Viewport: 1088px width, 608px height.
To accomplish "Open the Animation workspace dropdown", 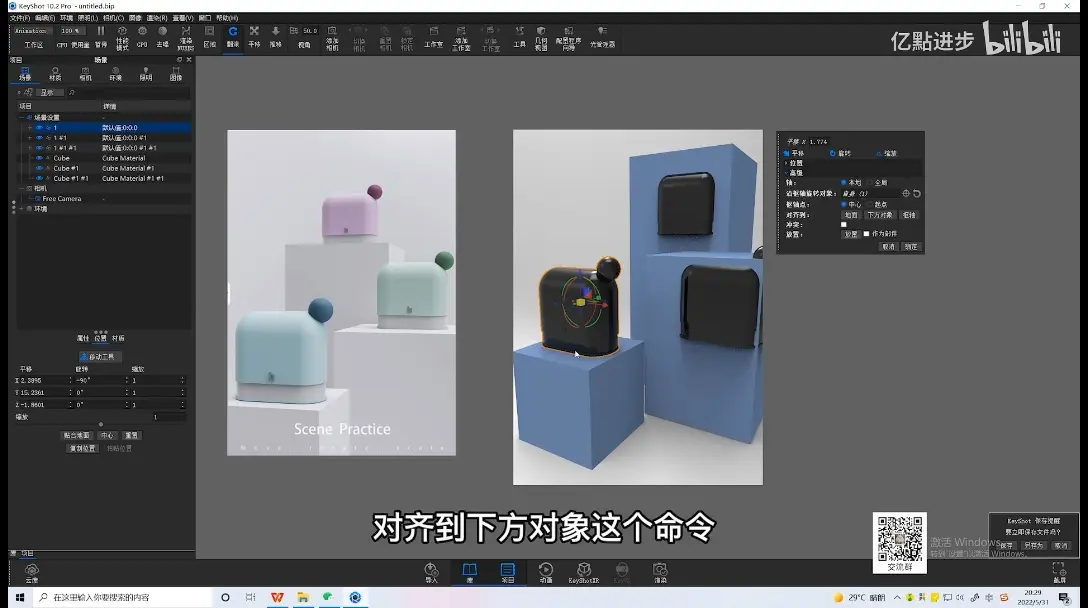I will (x=32, y=31).
